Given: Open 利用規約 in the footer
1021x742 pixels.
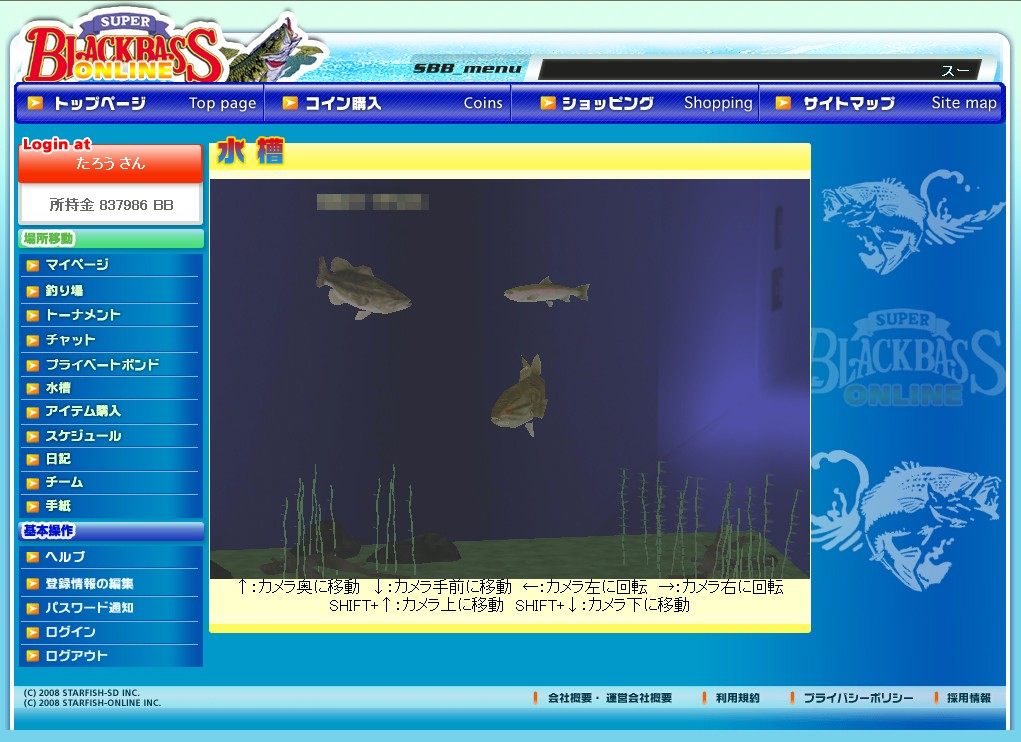Looking at the screenshot, I should [x=737, y=698].
